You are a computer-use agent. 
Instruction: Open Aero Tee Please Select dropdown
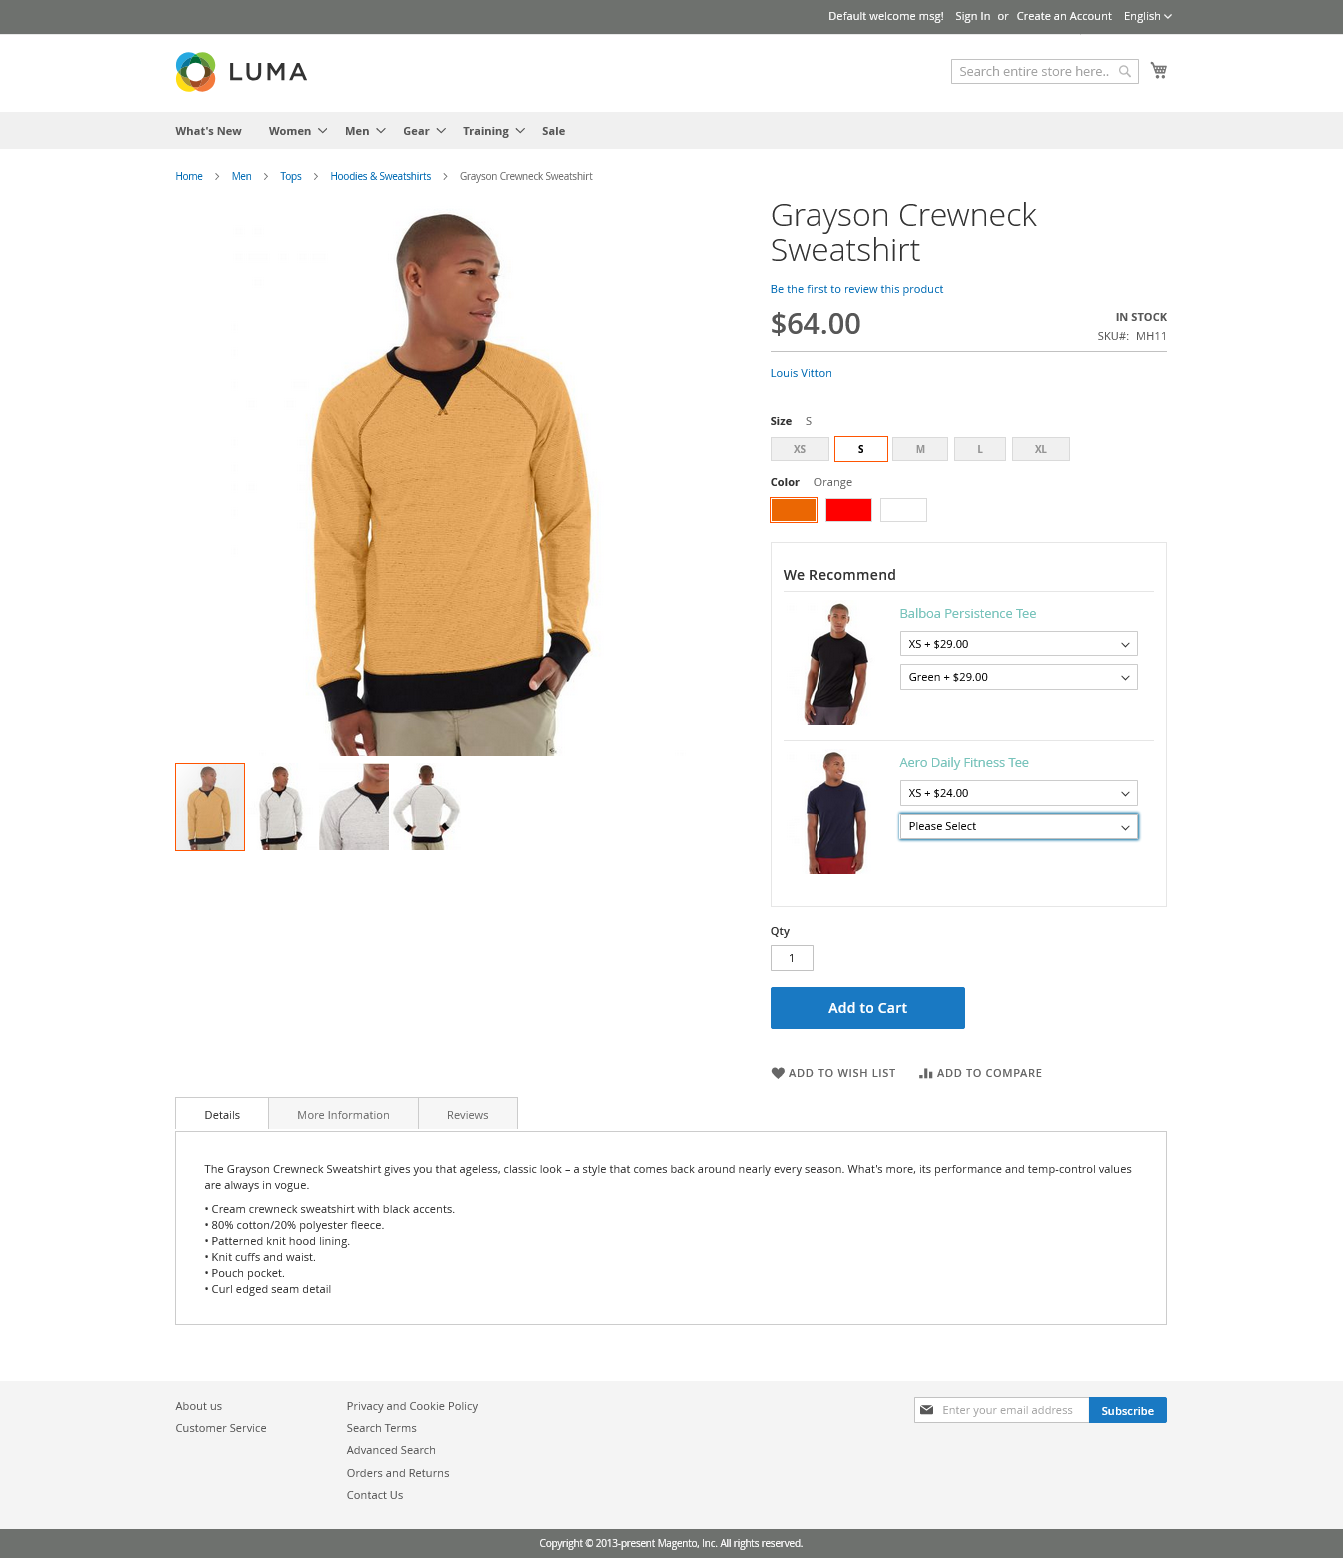pyautogui.click(x=1018, y=826)
